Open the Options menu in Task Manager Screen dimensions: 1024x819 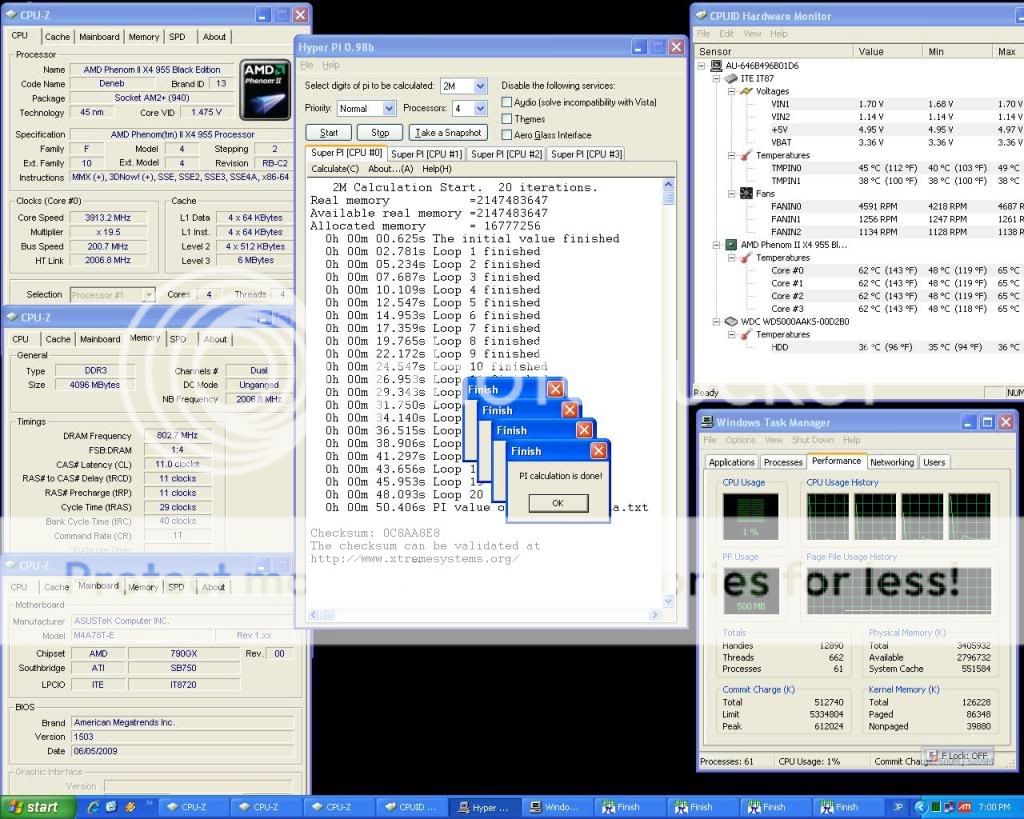pyautogui.click(x=740, y=440)
